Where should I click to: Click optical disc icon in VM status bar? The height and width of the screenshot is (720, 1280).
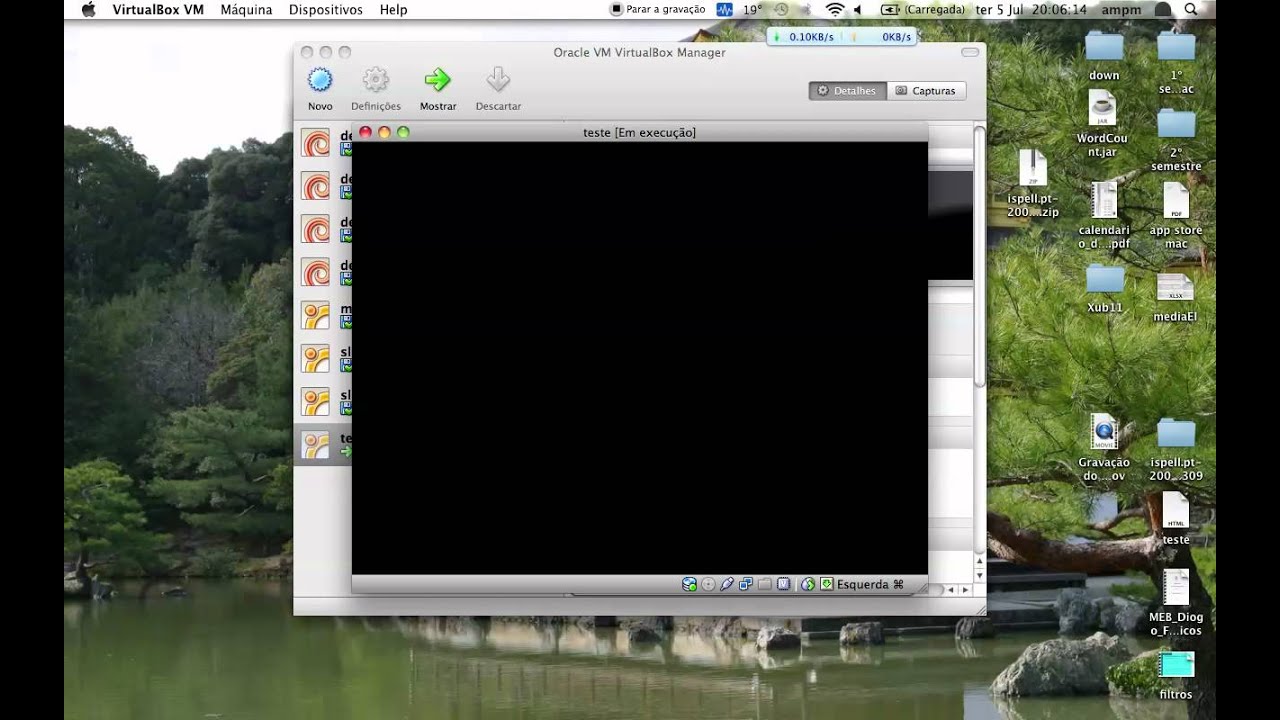click(708, 584)
